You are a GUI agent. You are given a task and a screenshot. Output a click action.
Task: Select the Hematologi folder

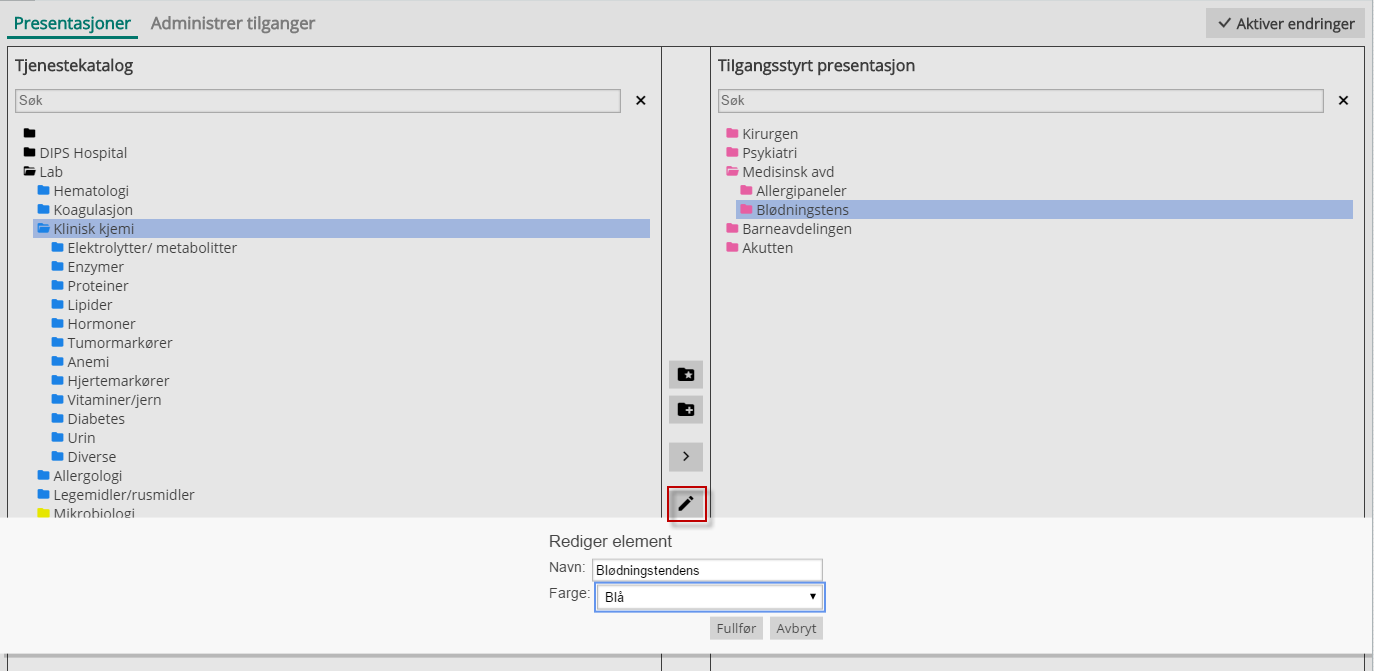tap(91, 191)
